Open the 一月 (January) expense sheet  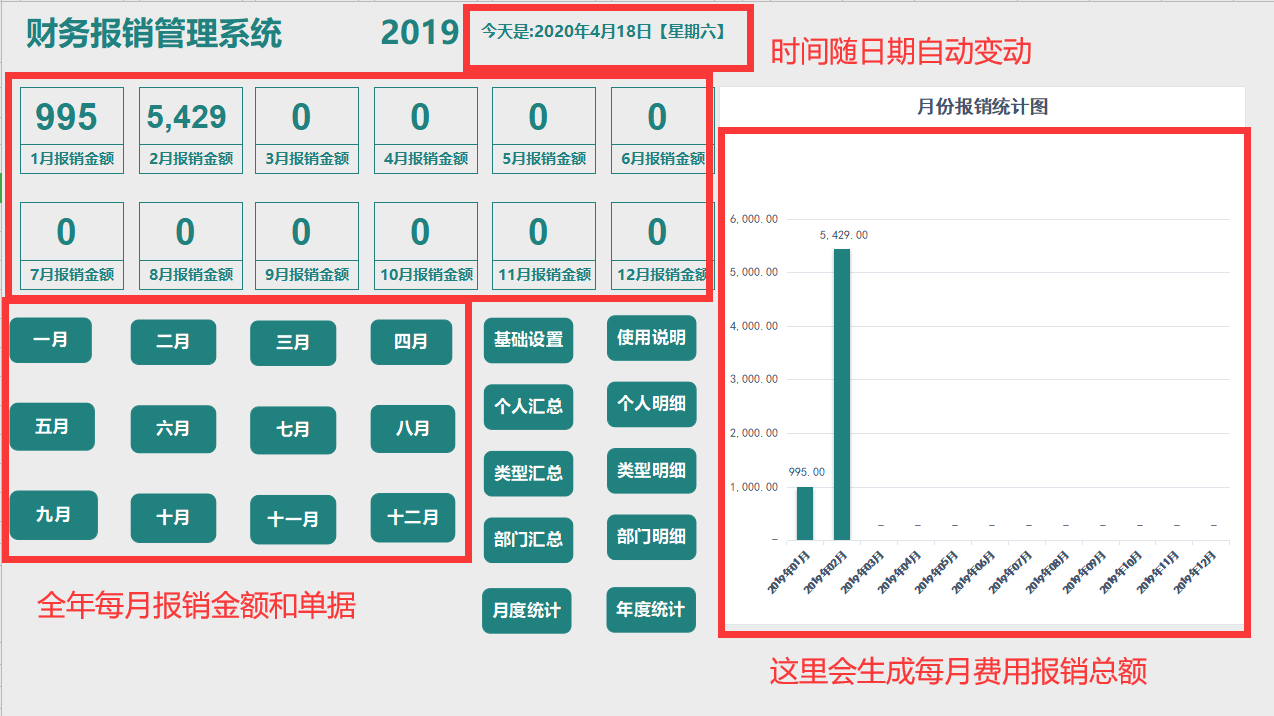point(50,339)
